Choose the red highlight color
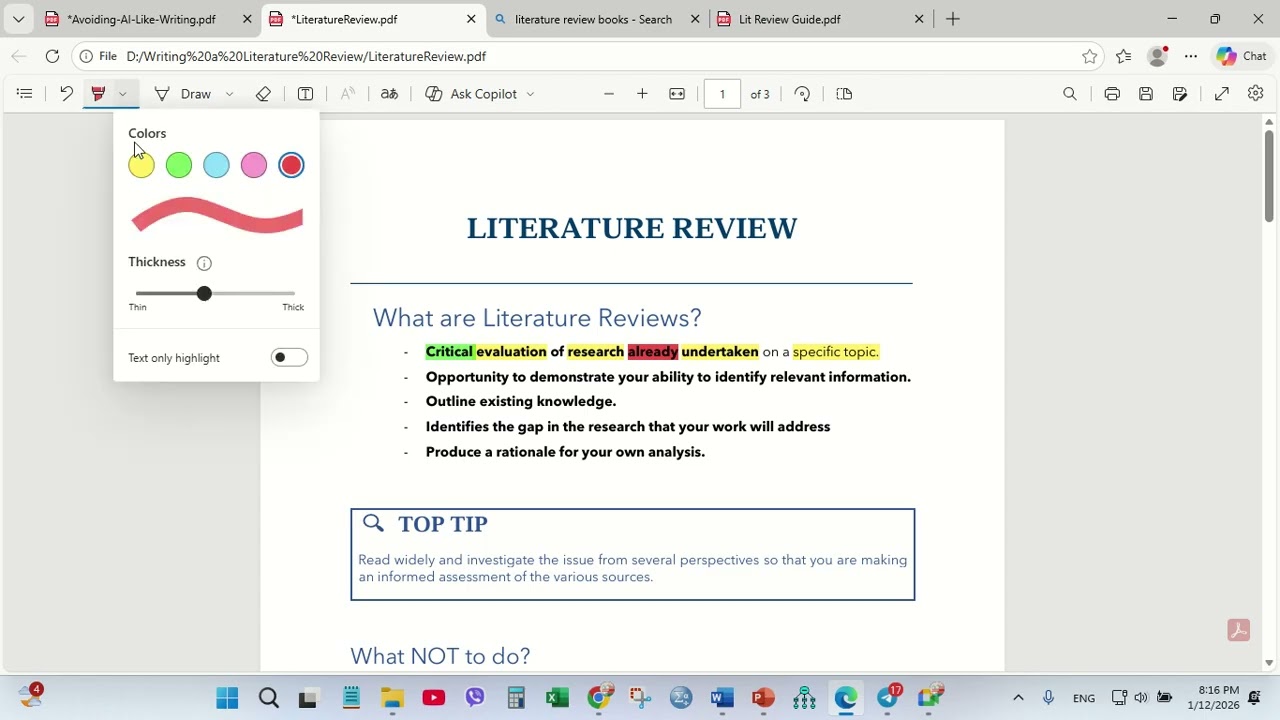Screen dimensions: 1280x720 coord(291,165)
